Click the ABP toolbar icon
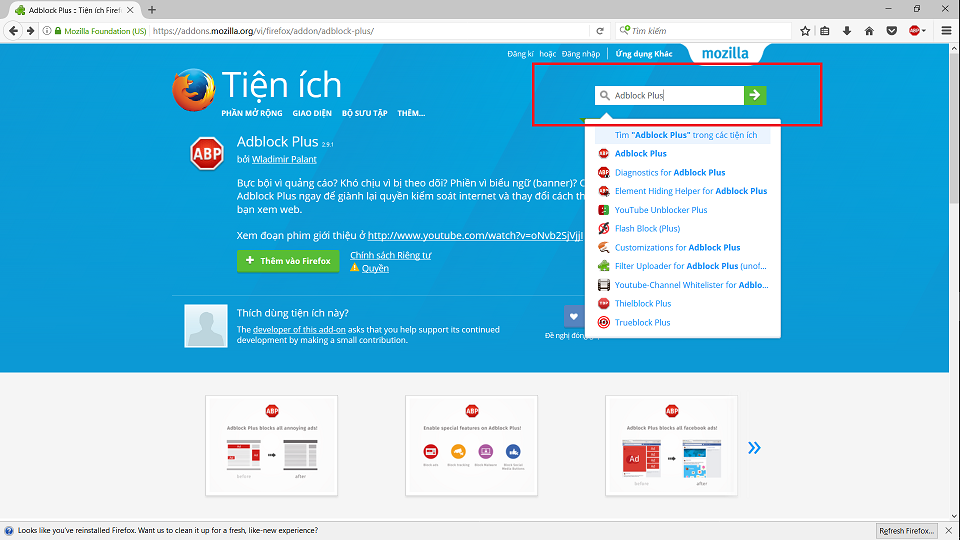The image size is (960, 540). [x=914, y=31]
